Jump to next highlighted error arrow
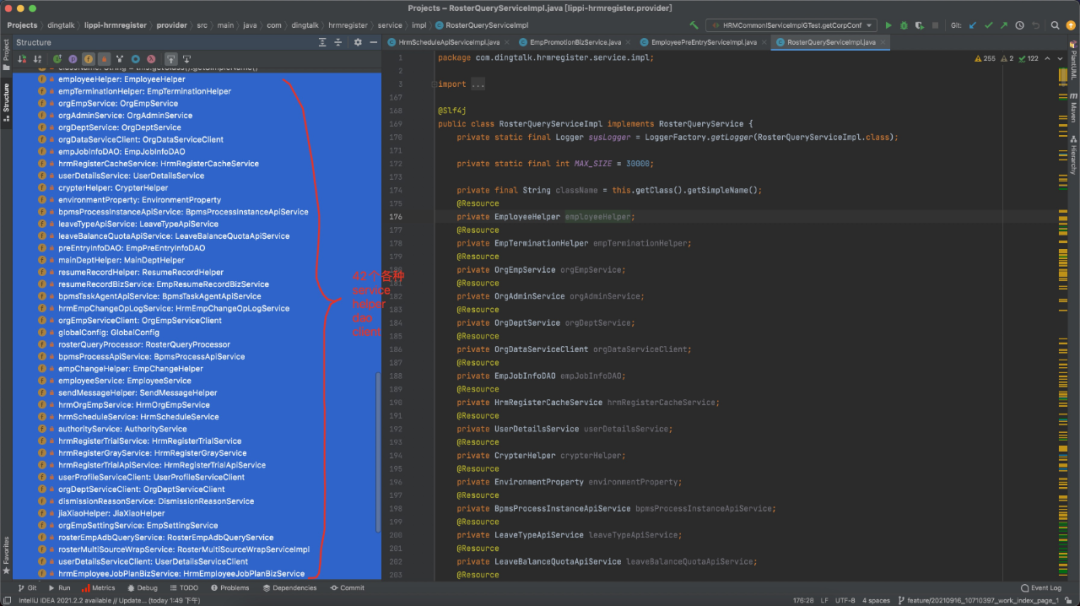The width and height of the screenshot is (1080, 606). (x=1060, y=59)
